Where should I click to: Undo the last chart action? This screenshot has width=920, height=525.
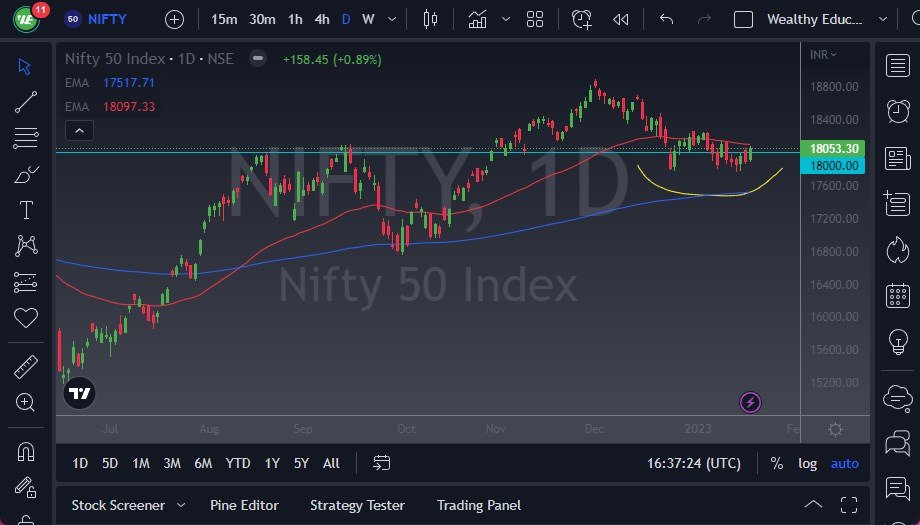click(x=666, y=19)
